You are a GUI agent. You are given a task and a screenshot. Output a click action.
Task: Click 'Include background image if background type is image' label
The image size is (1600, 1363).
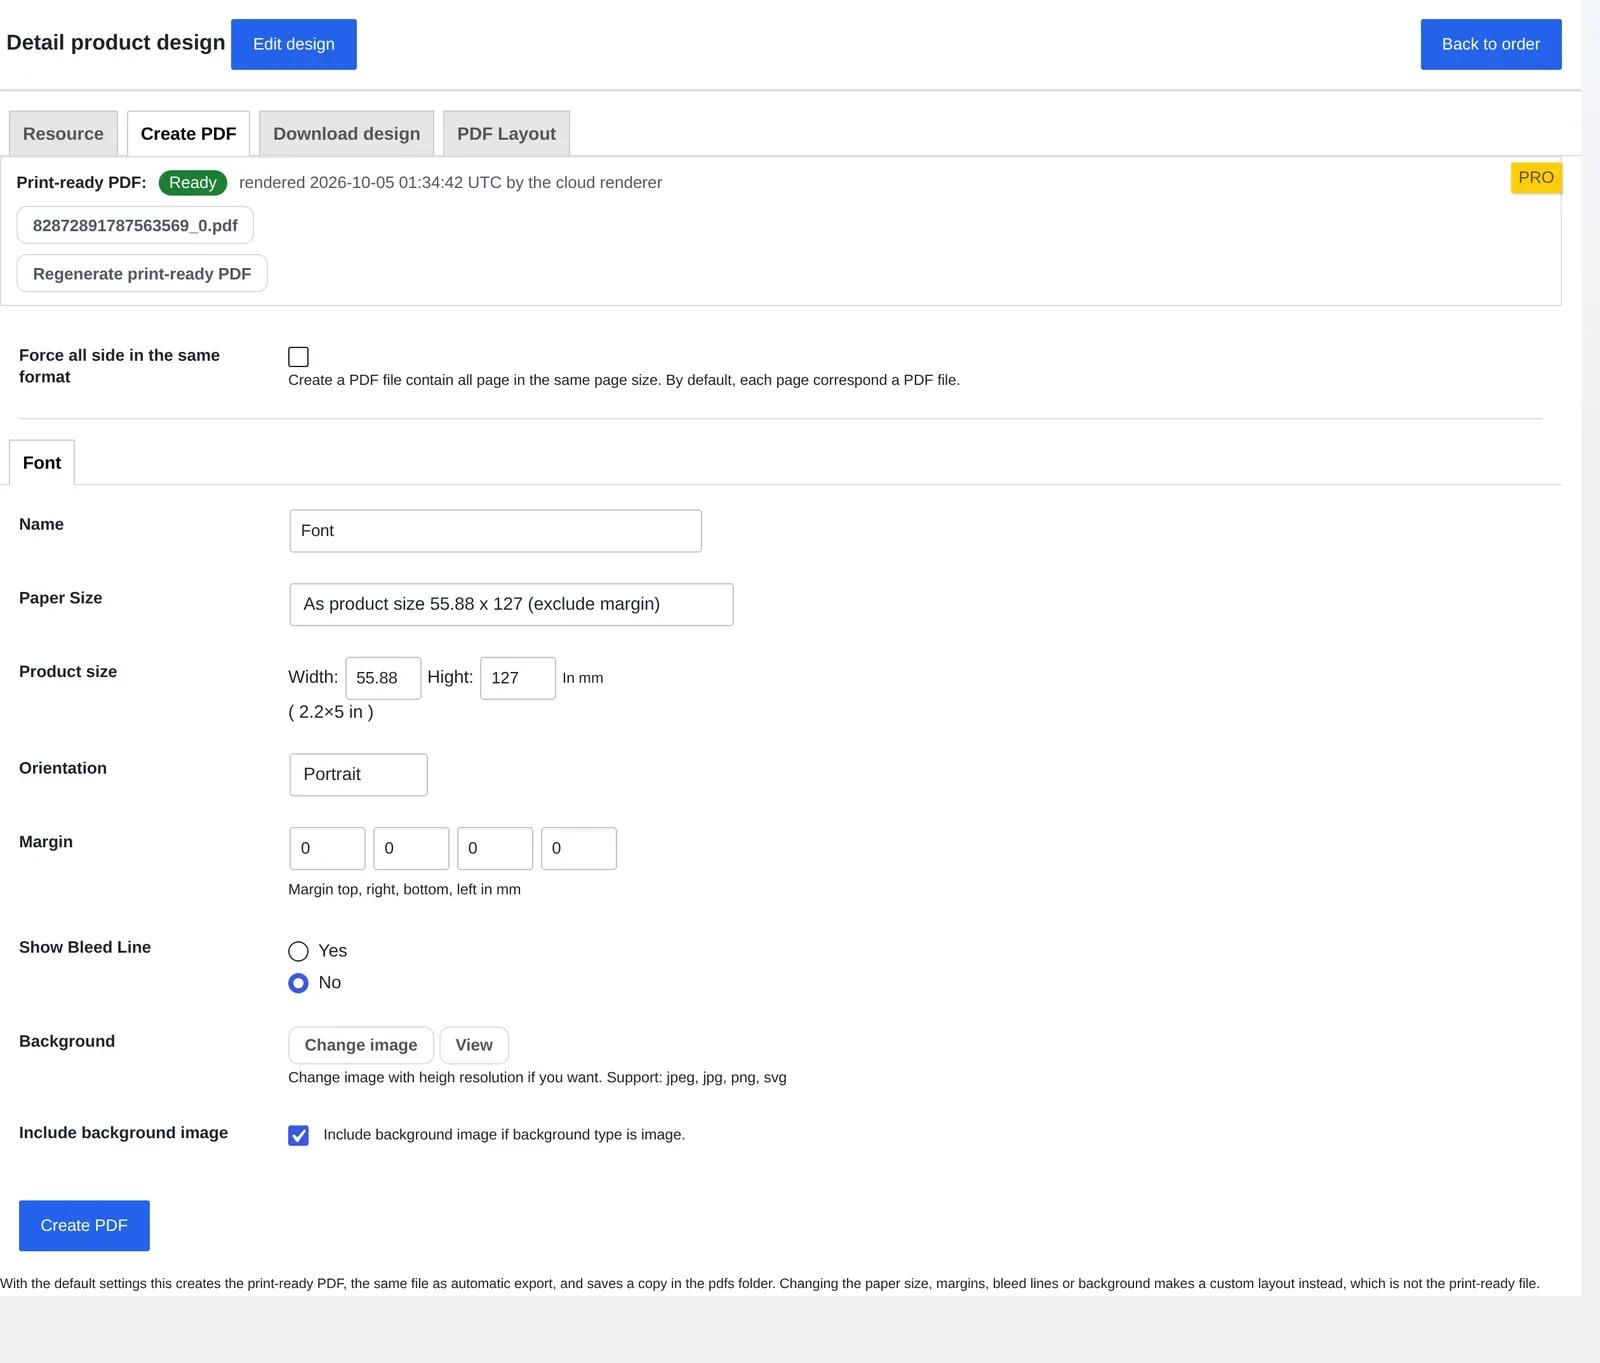tap(504, 1135)
